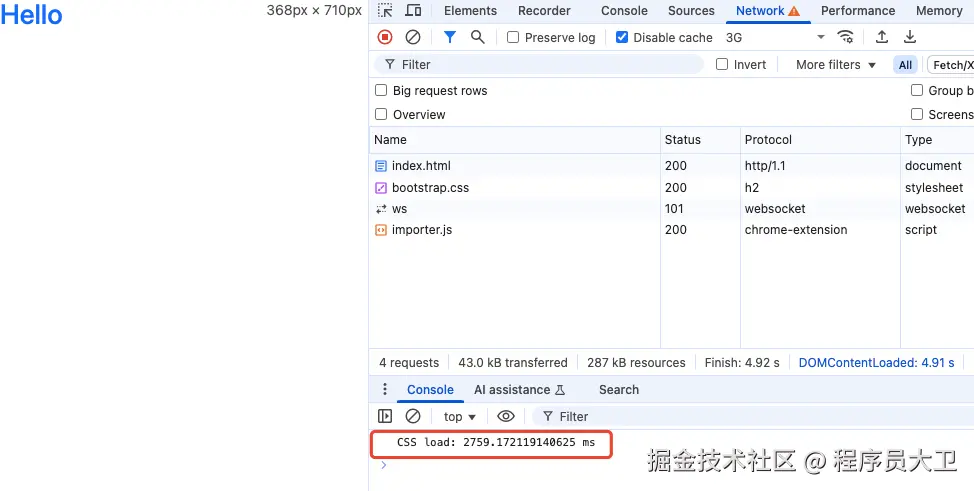Select the Fetch/XHR type filter
Screen dimensions: 974x491
(x=953, y=65)
